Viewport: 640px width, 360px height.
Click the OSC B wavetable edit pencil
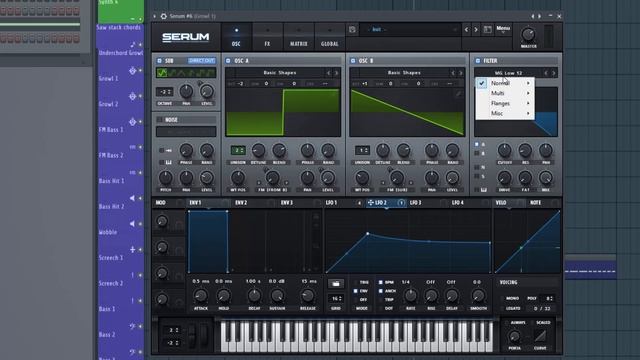click(459, 94)
